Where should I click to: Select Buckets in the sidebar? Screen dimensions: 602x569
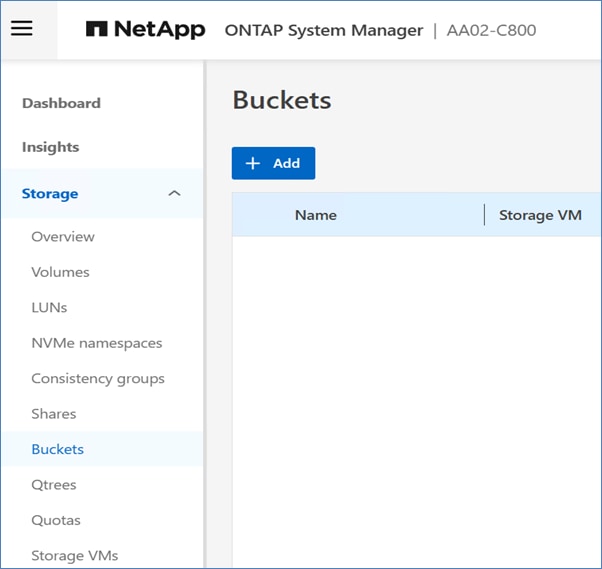pyautogui.click(x=58, y=449)
